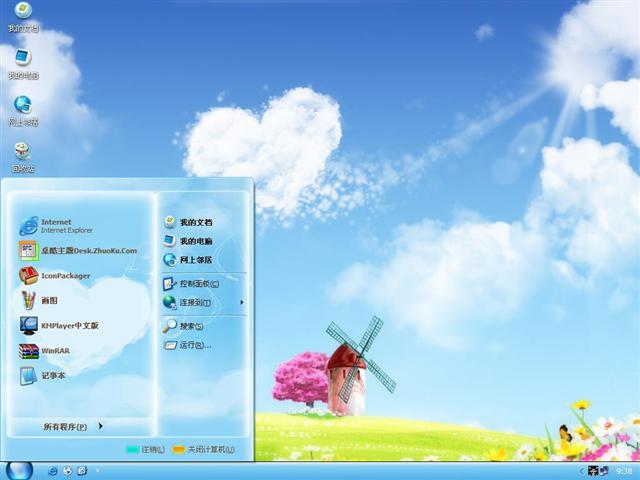Click 连接到(T) Start menu entry

tap(187, 302)
